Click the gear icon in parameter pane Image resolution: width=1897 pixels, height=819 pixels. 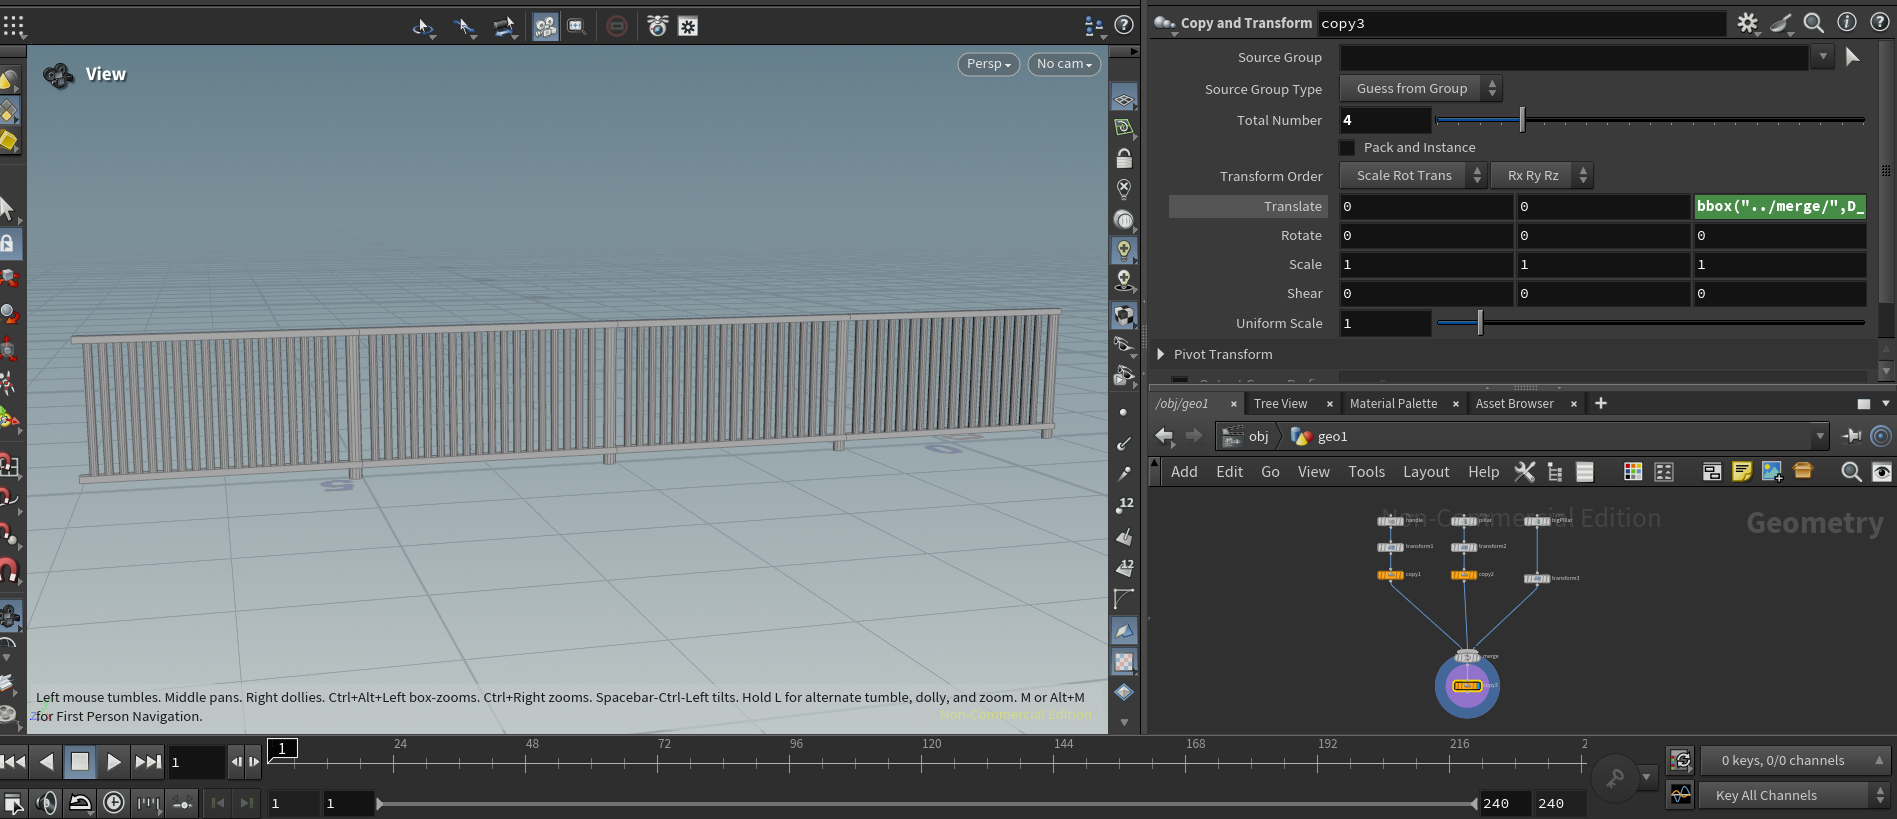pos(1747,23)
